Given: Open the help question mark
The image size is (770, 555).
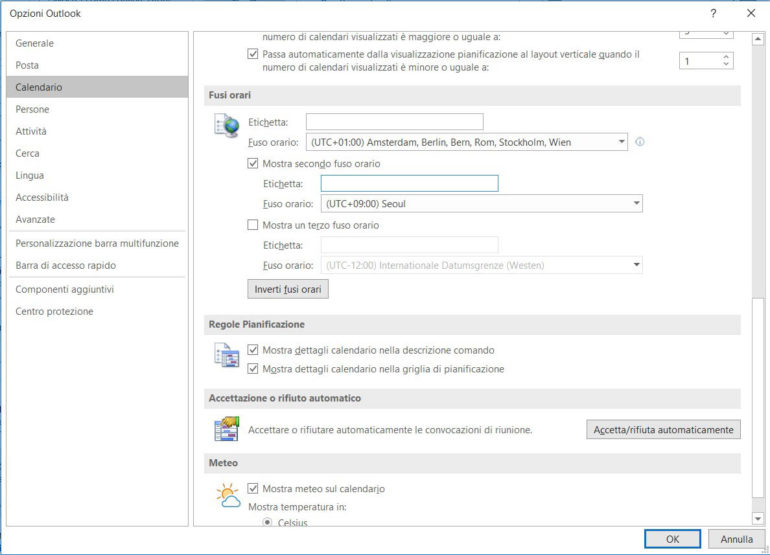Looking at the screenshot, I should [713, 13].
